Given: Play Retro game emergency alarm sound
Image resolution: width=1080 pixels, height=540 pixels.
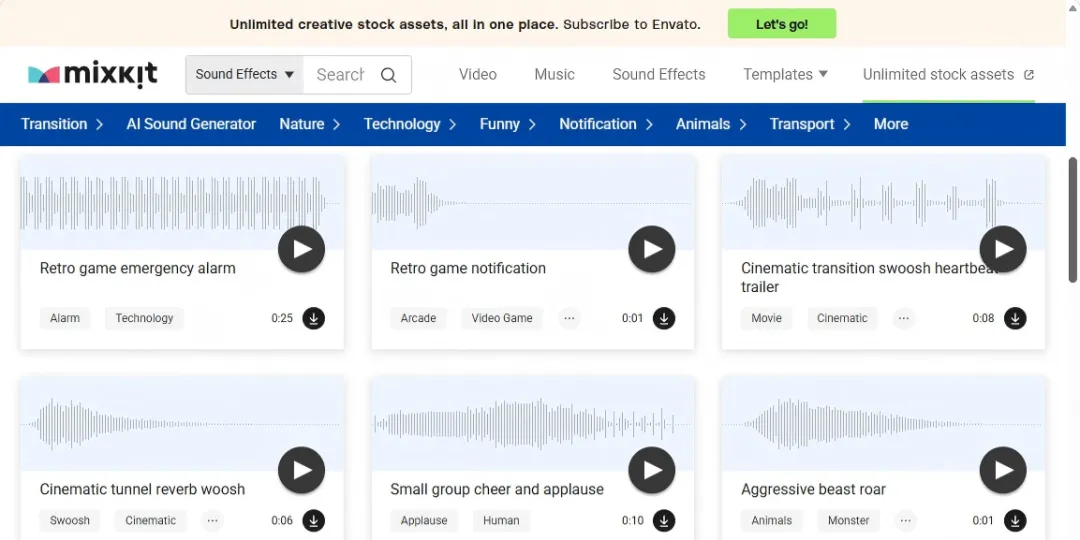Looking at the screenshot, I should [x=302, y=249].
